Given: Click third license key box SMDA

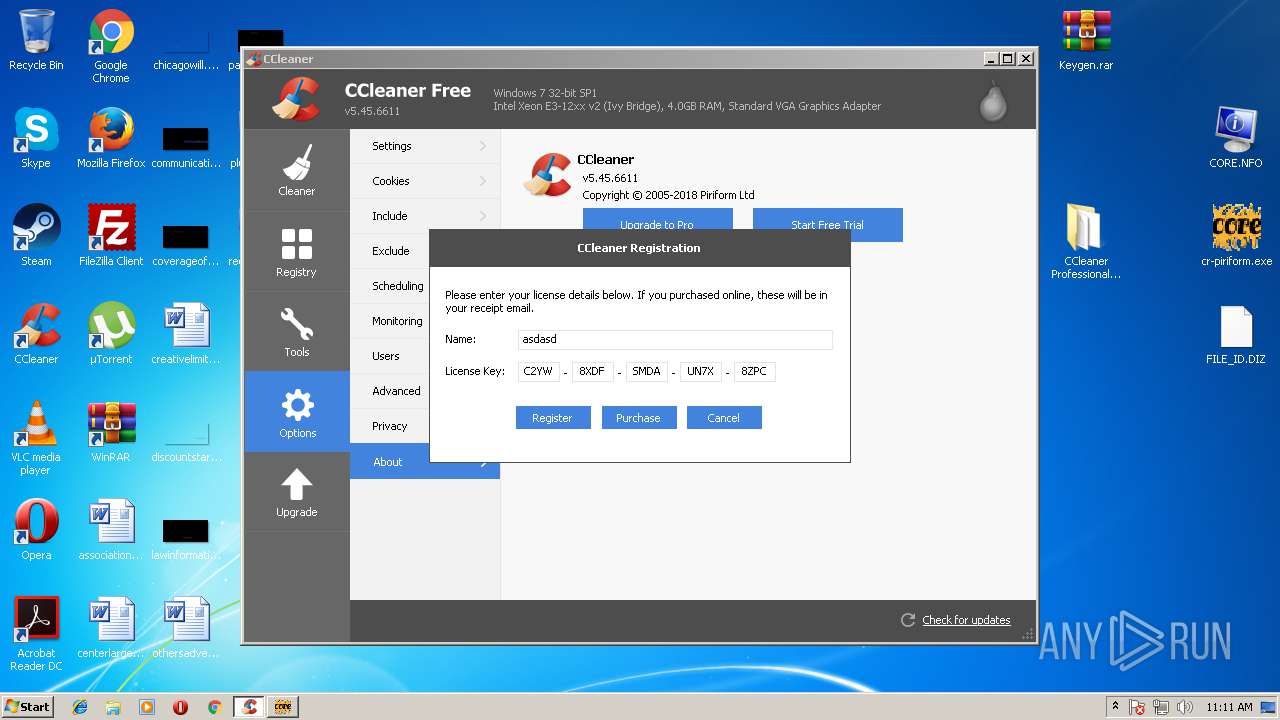Looking at the screenshot, I should [646, 372].
